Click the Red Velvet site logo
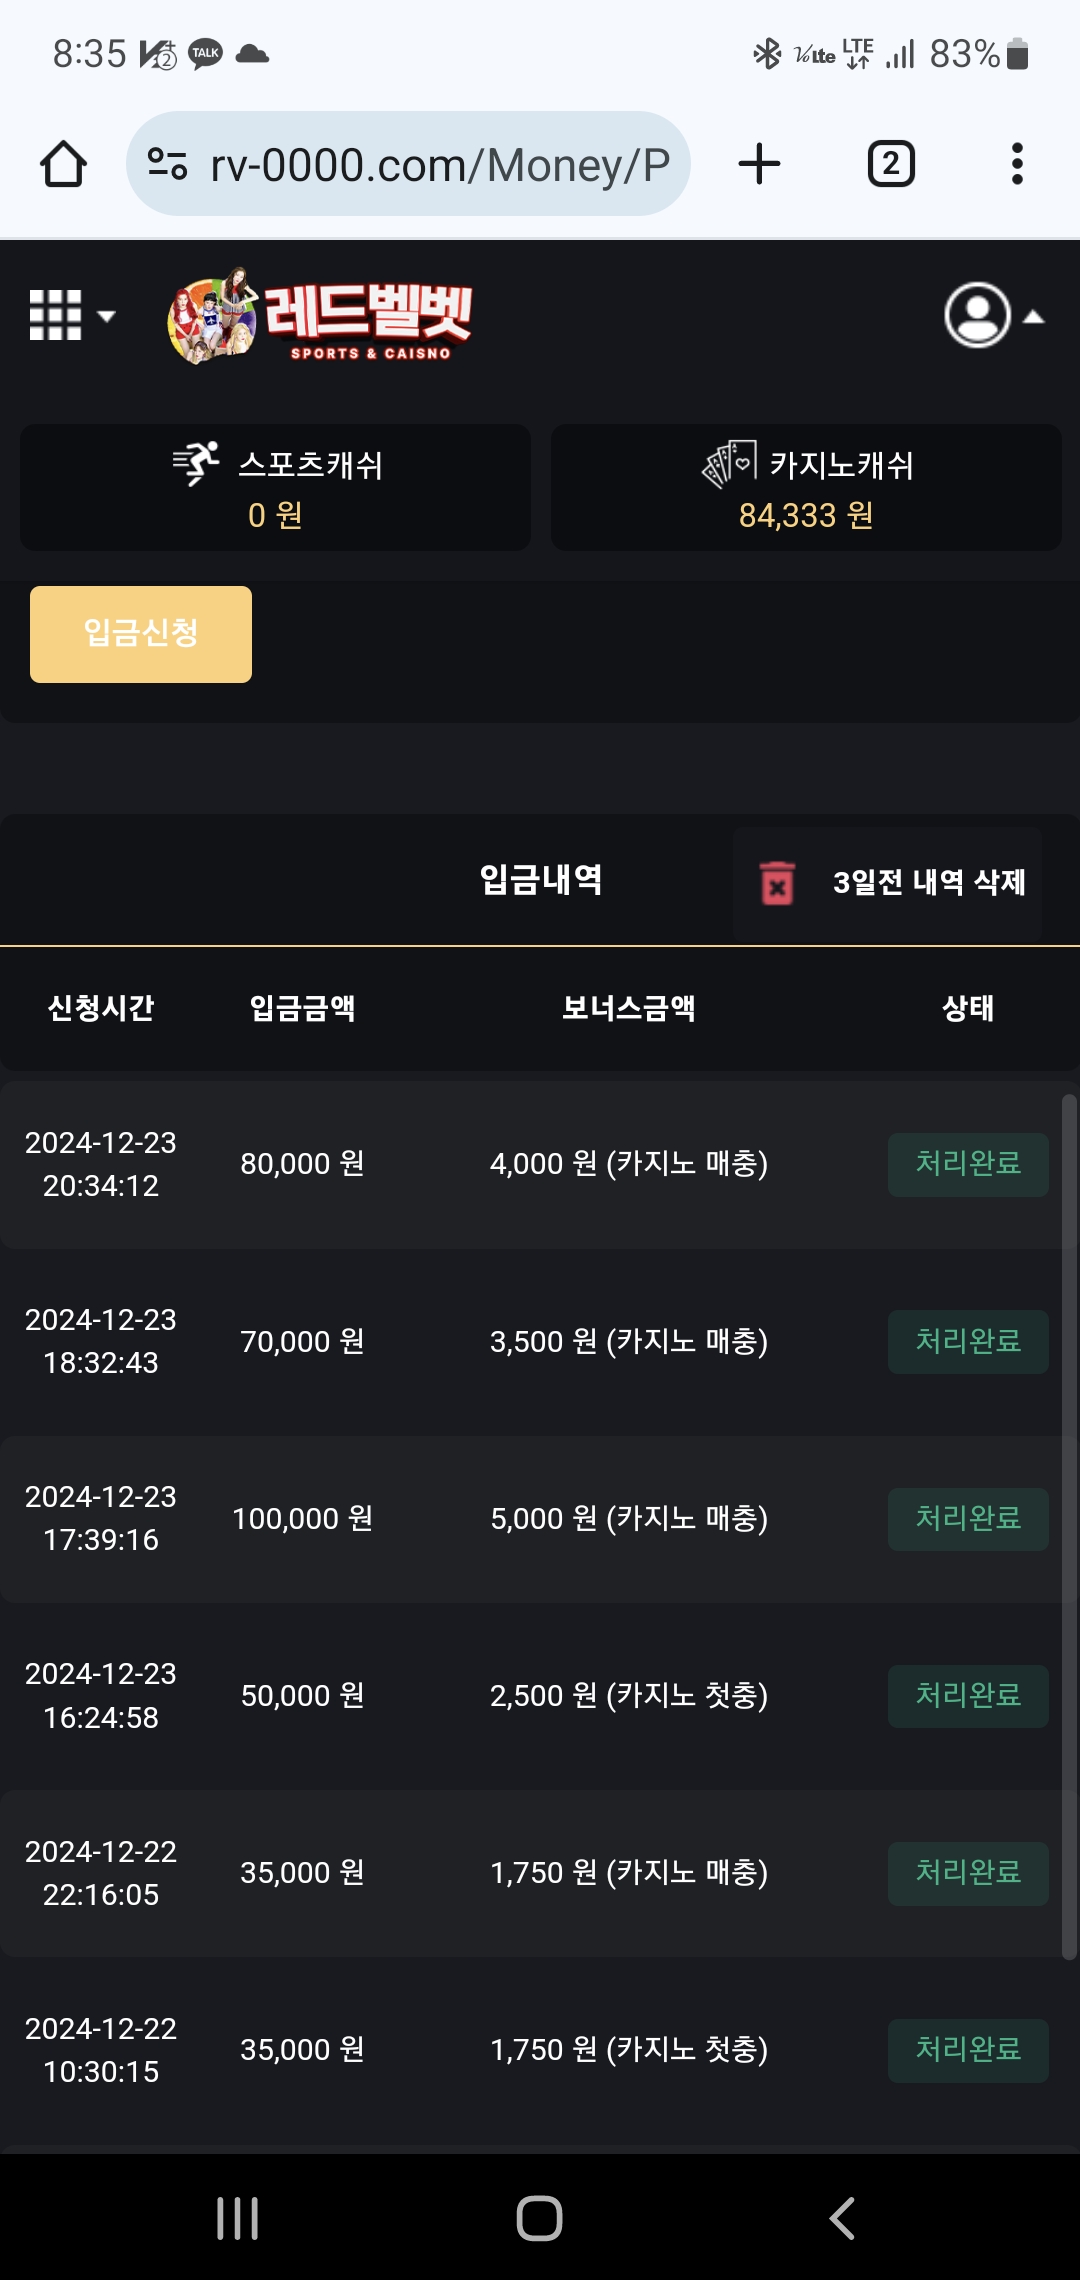This screenshot has width=1080, height=2280. point(321,317)
